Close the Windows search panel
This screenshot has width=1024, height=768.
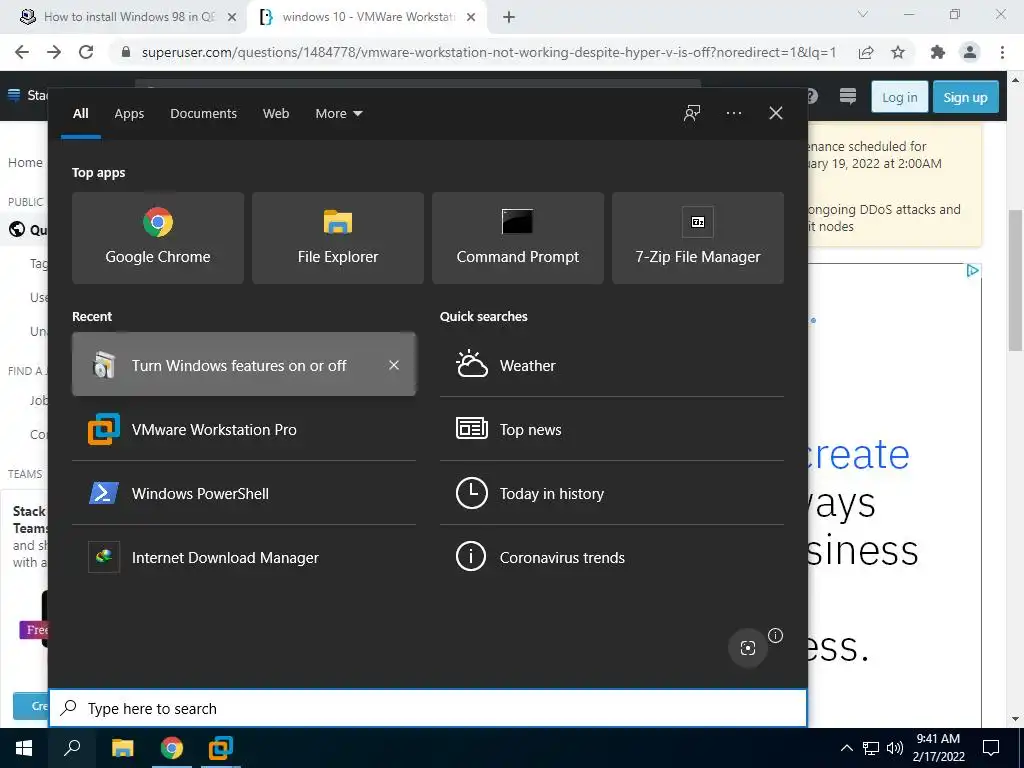click(x=775, y=113)
